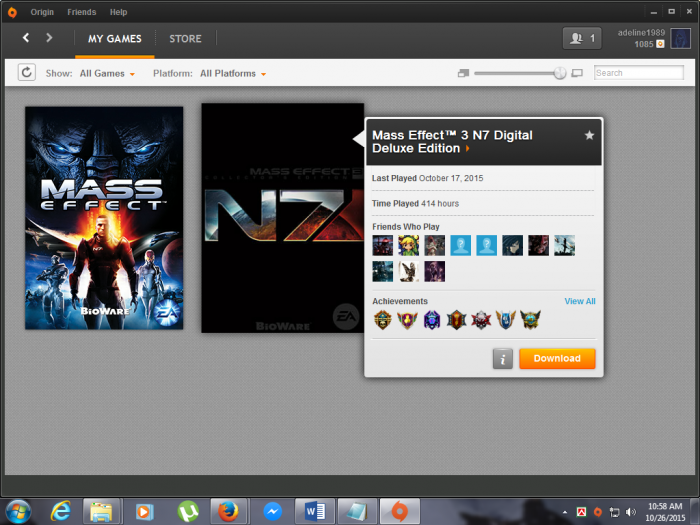Expand the Show All Games filter
Screen dimensions: 700x525
(107, 73)
